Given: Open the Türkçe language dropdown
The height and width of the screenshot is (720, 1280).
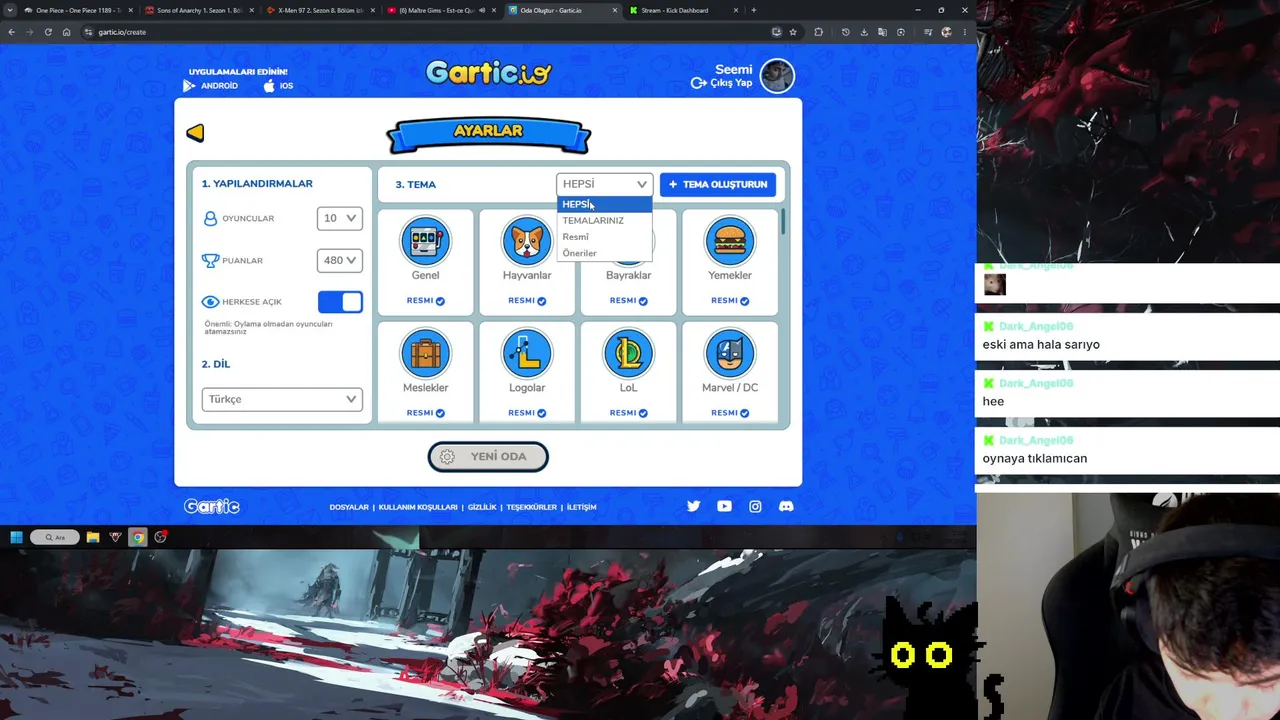Looking at the screenshot, I should (282, 399).
